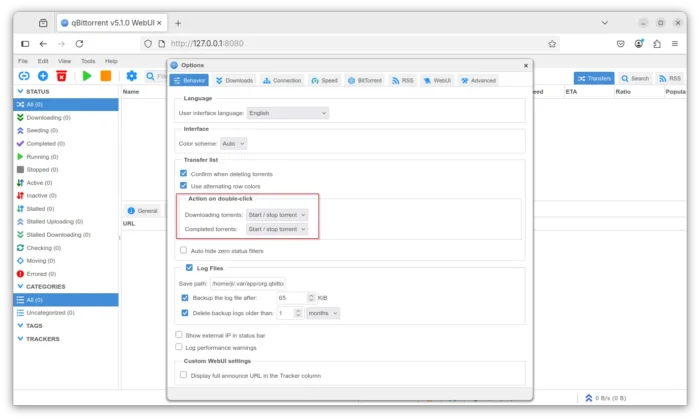Toggle Confirm when deleting torrents checkbox
Screen dimensions: 700x420
click(x=183, y=173)
